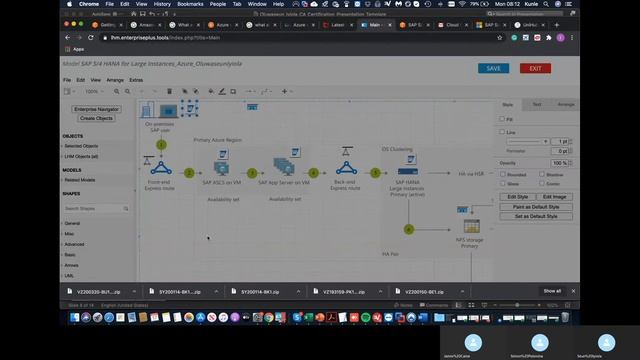Go back with Chrome back arrow
Viewport: 640px width, 360px height.
coord(68,38)
